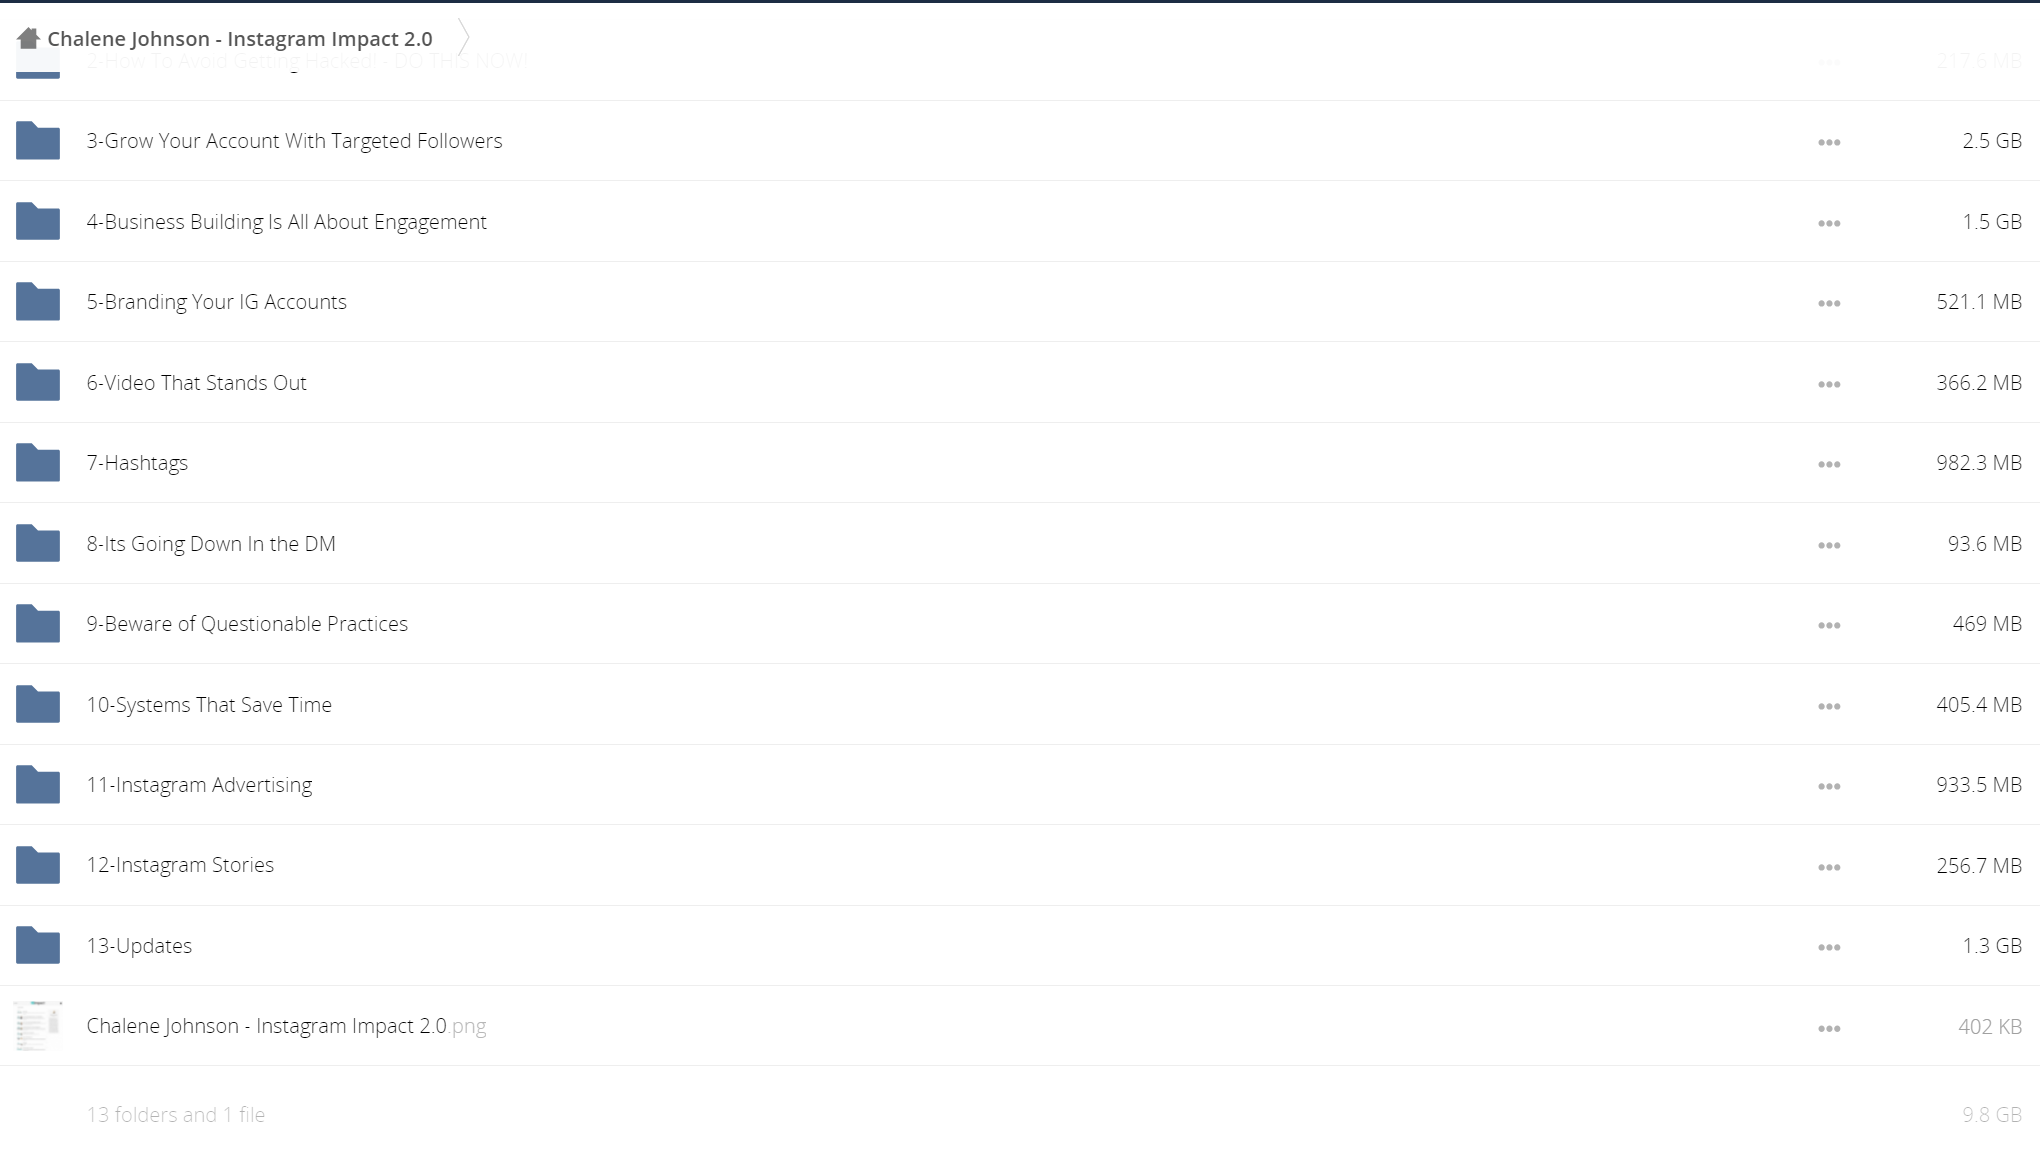Screen dimensions: 2040x1156
Task: Open the 4-Business Building Is All About Engagement folder
Action: 286,222
